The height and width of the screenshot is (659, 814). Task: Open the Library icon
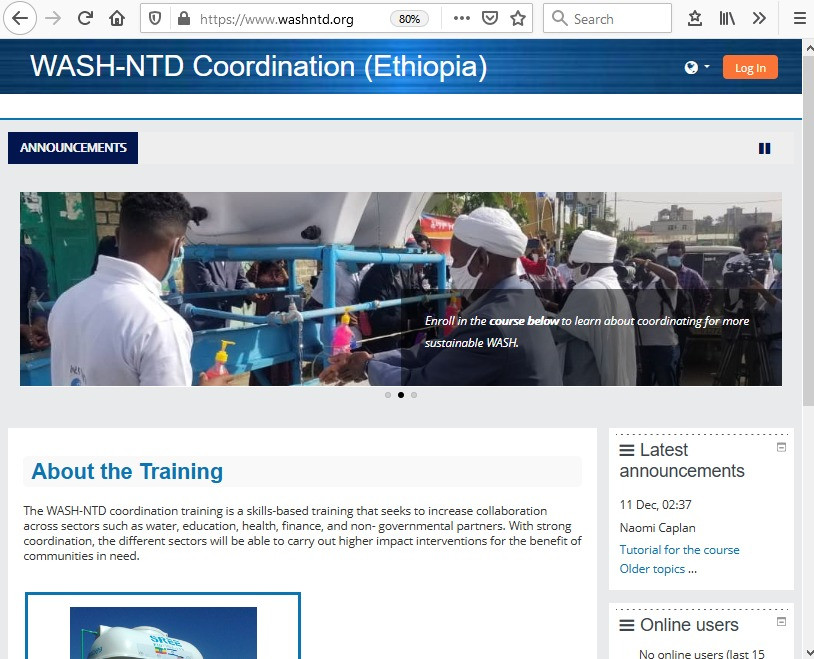727,19
